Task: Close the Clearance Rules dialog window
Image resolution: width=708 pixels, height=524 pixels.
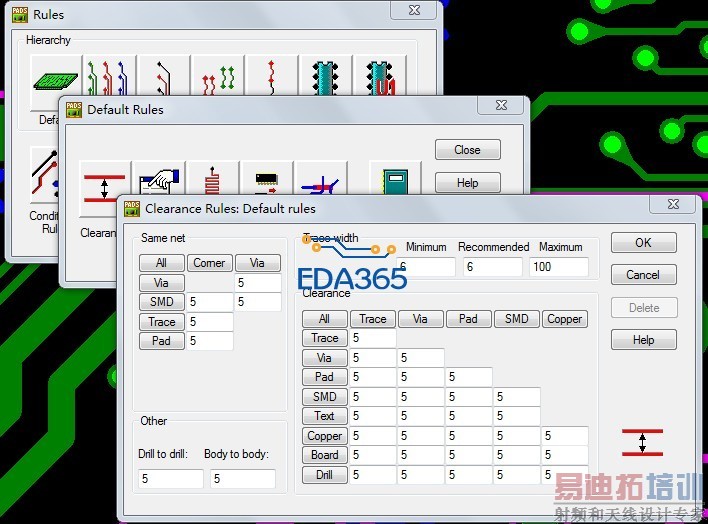Action: [x=673, y=204]
